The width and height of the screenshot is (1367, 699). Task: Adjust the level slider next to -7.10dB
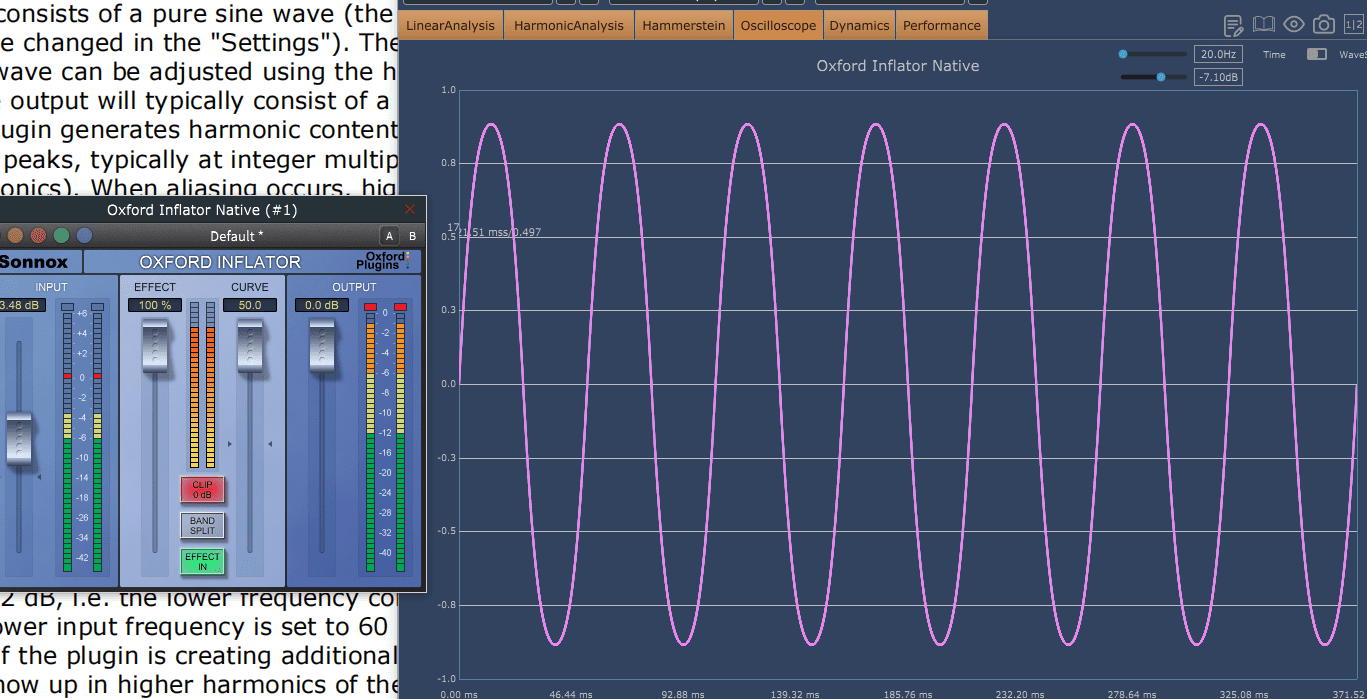[1154, 76]
